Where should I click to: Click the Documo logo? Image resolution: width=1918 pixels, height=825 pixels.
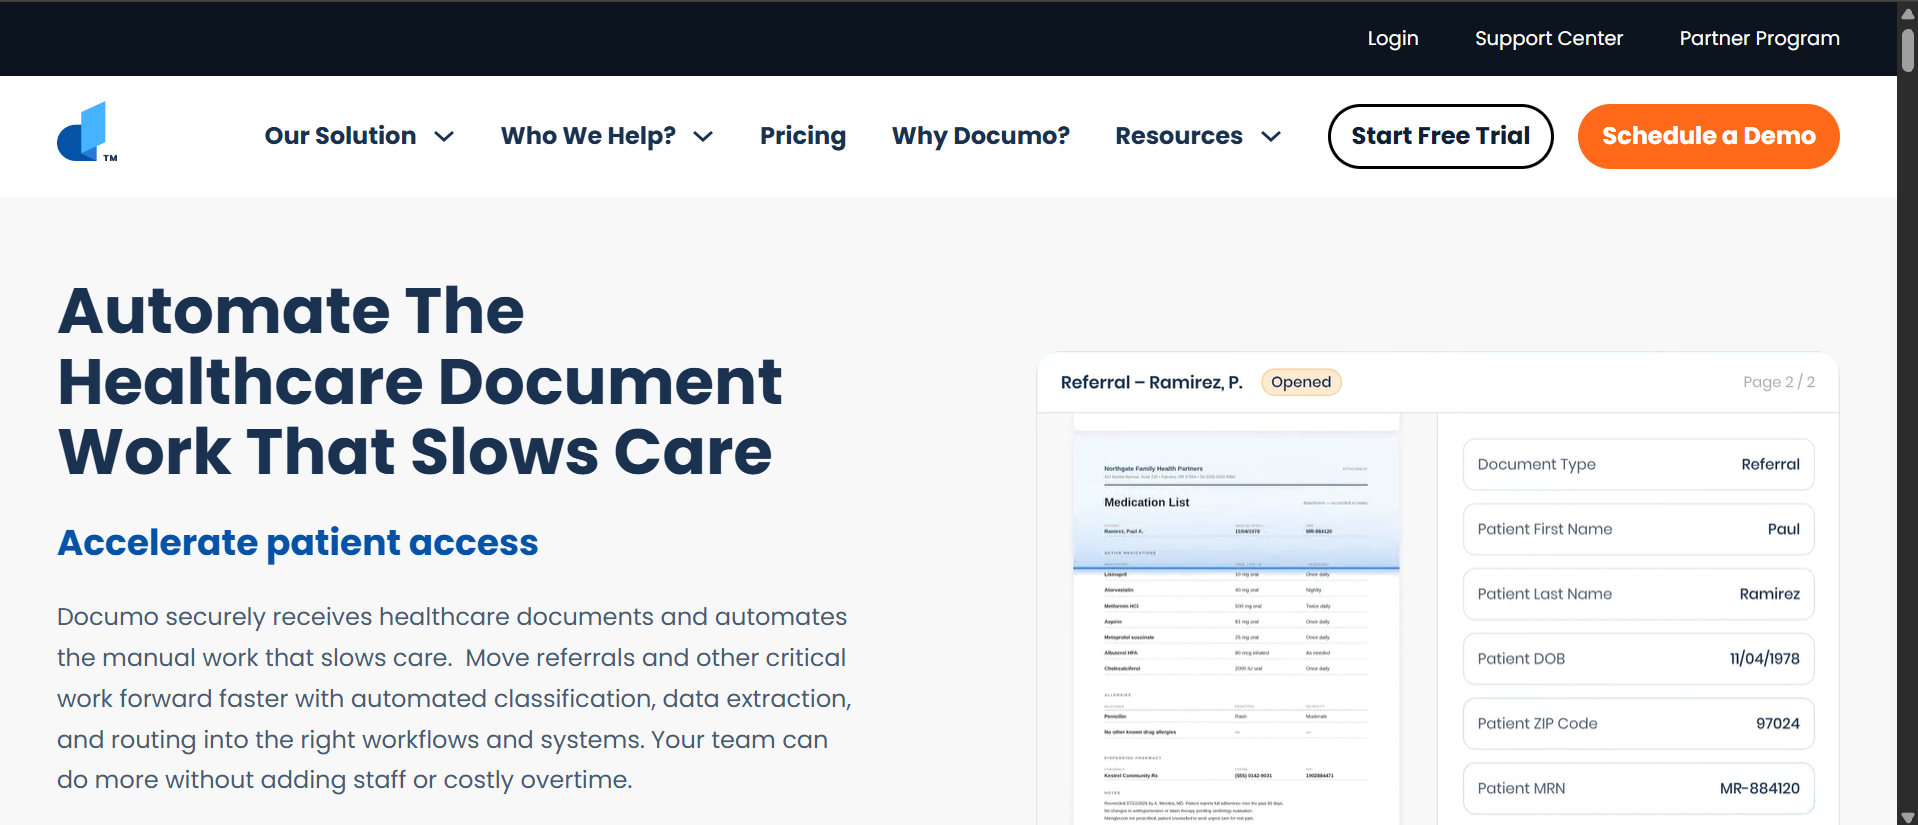pos(87,133)
